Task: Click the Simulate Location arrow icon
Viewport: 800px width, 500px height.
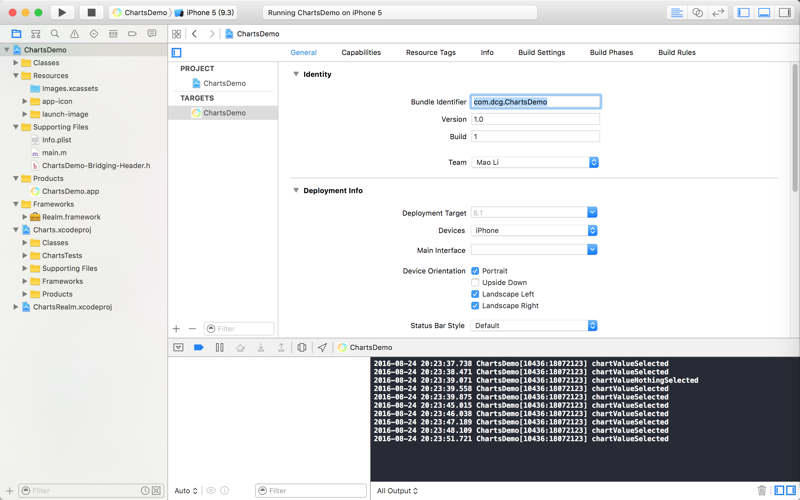Action: (322, 348)
